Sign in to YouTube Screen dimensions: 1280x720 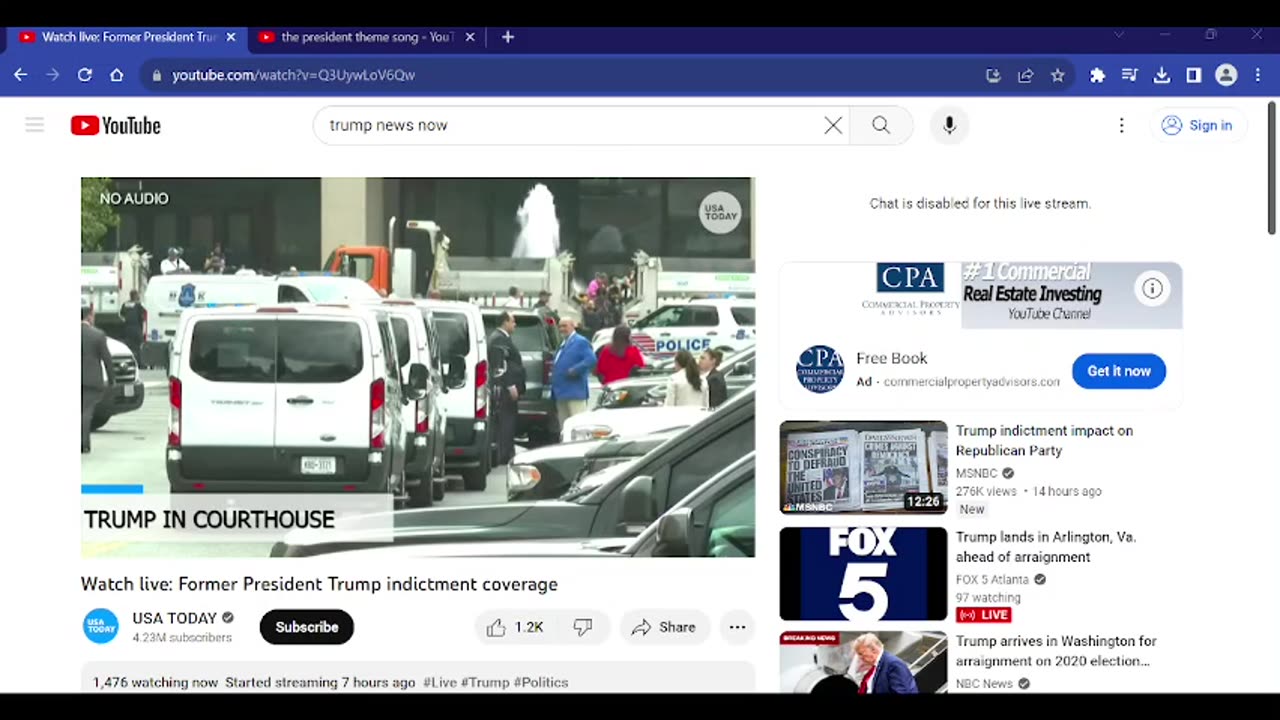tap(1197, 125)
